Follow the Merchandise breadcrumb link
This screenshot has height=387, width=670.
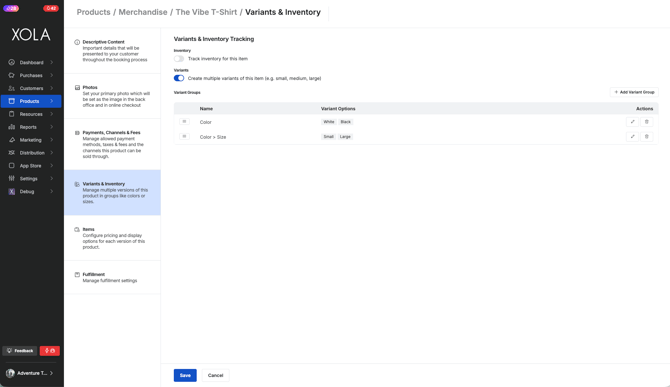coord(143,12)
